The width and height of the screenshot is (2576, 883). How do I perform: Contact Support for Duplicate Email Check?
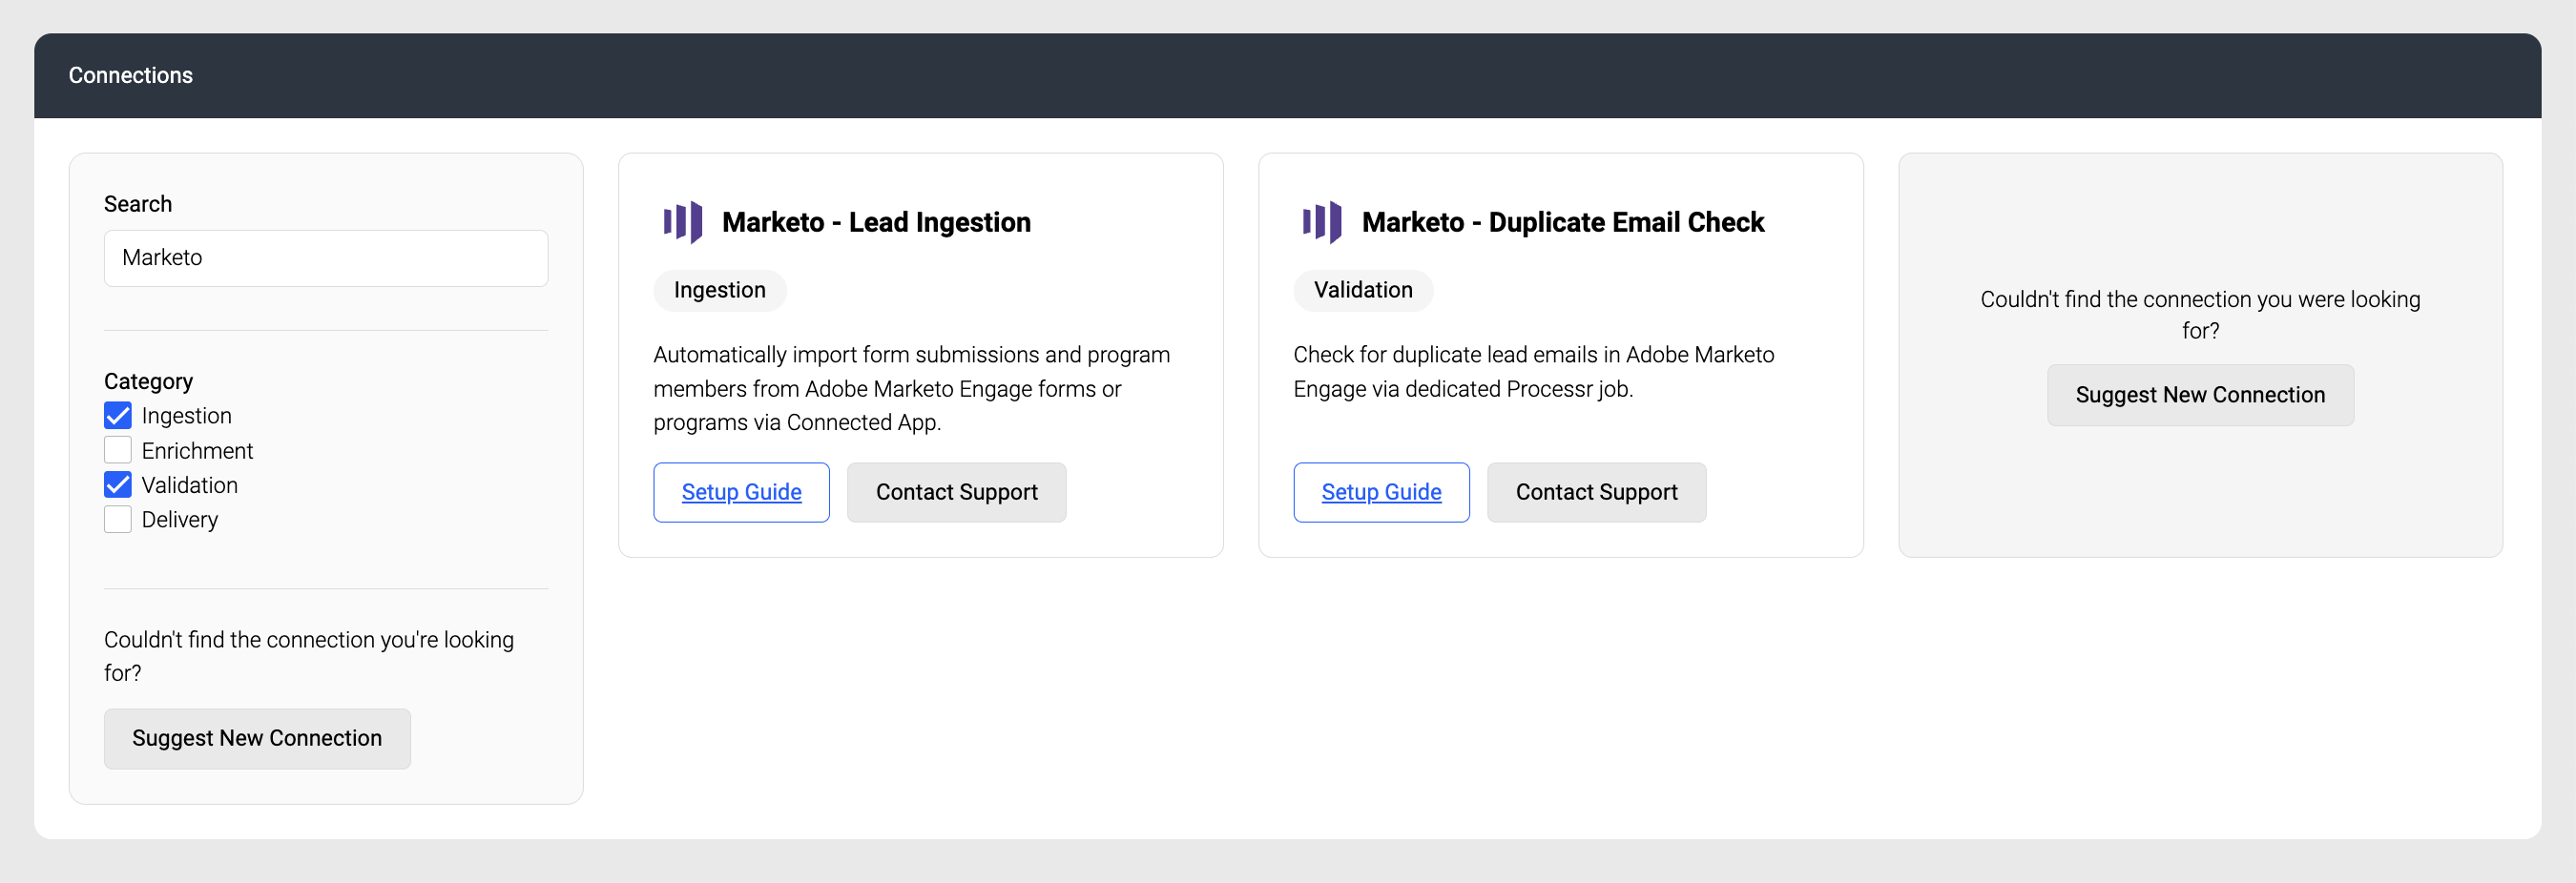1596,492
